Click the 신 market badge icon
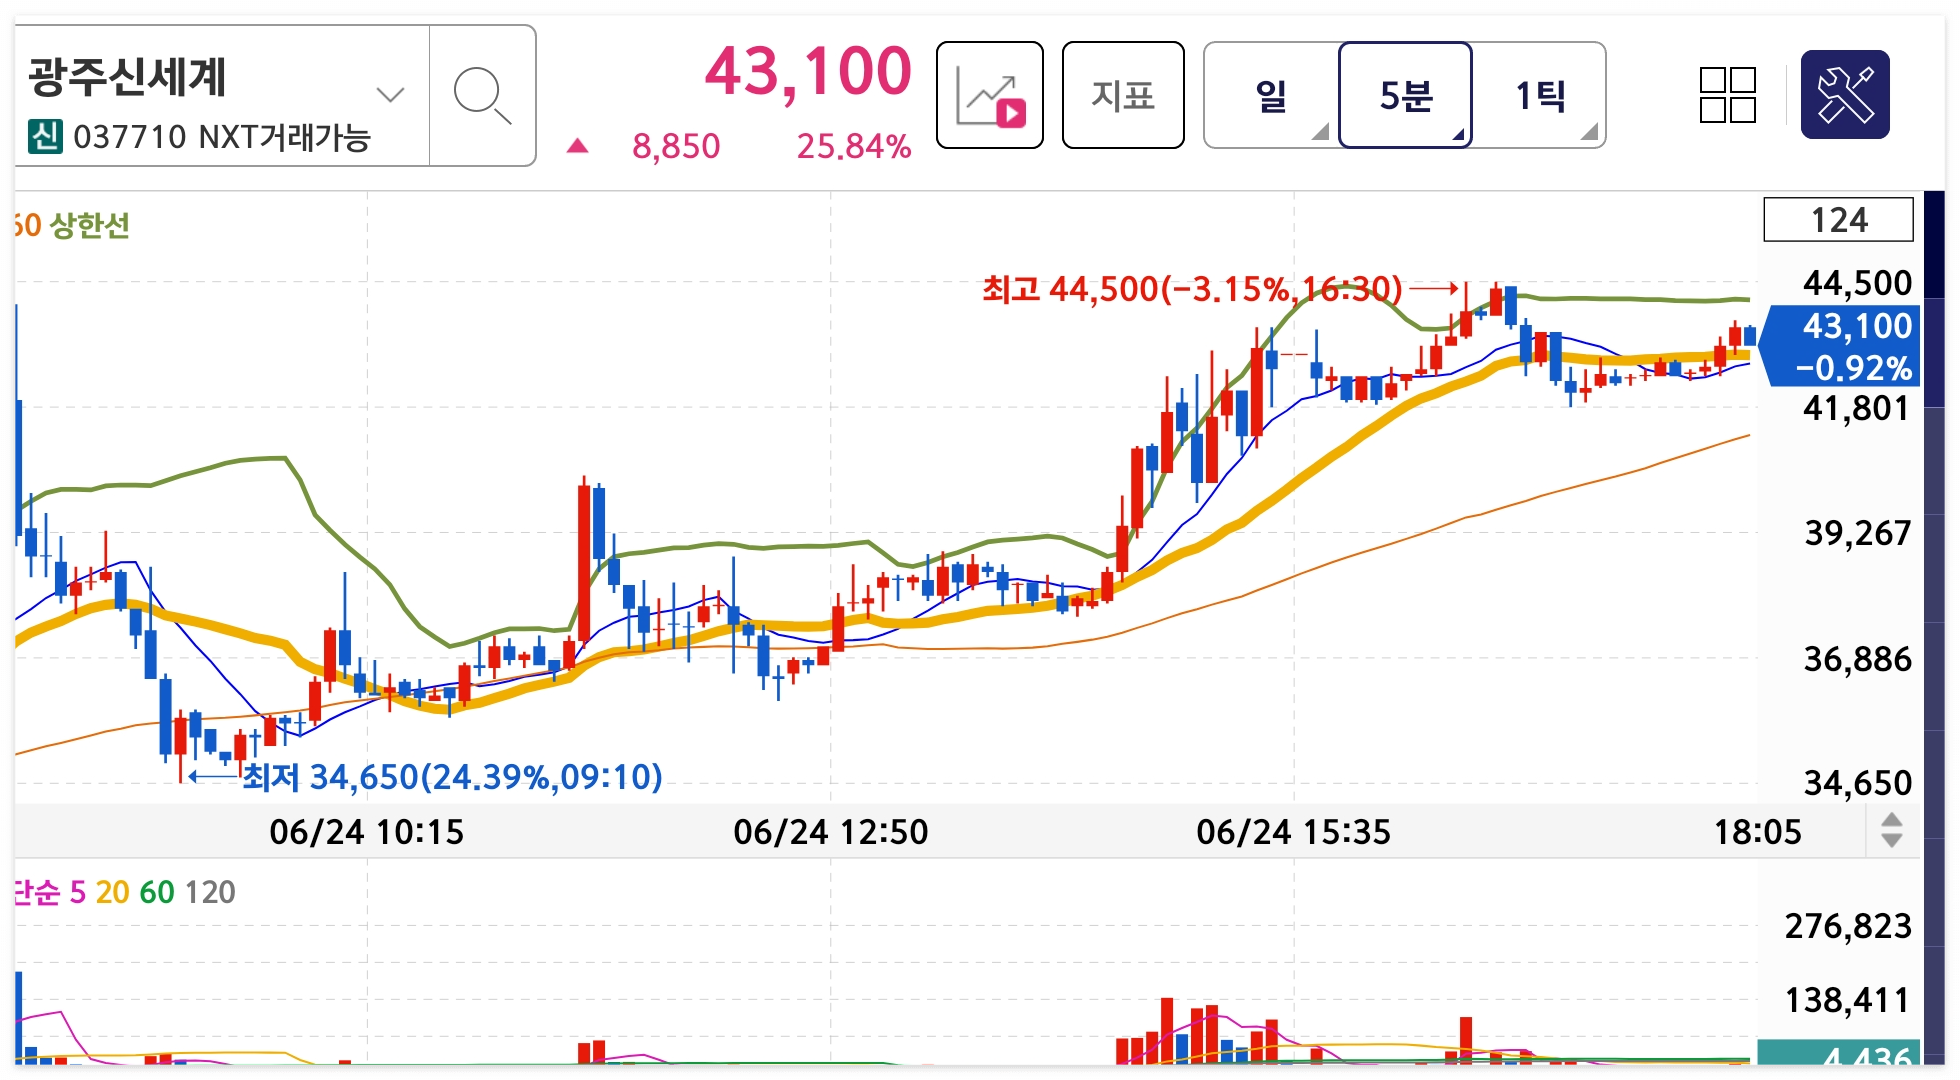The width and height of the screenshot is (1960, 1080). 45,136
